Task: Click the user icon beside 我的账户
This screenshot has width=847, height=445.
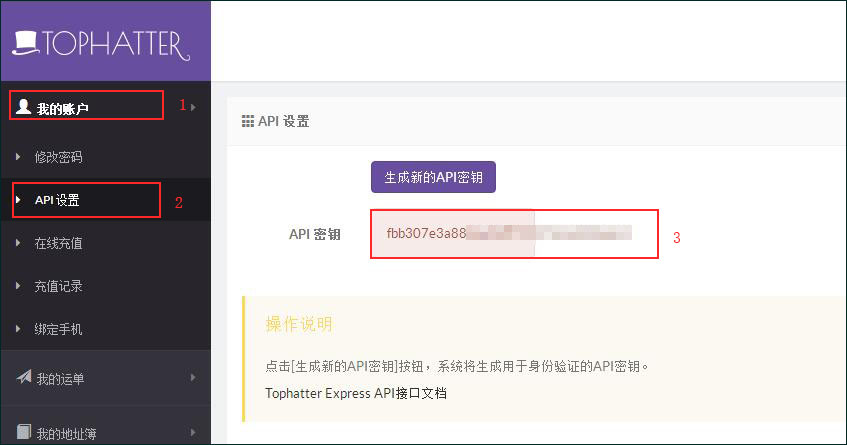Action: click(23, 106)
